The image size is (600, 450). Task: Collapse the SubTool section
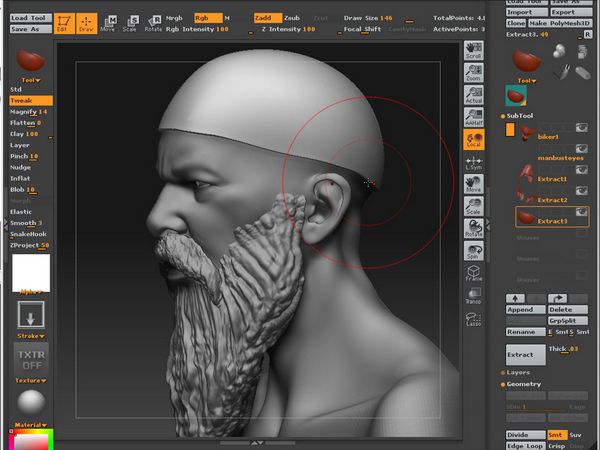pyautogui.click(x=521, y=115)
